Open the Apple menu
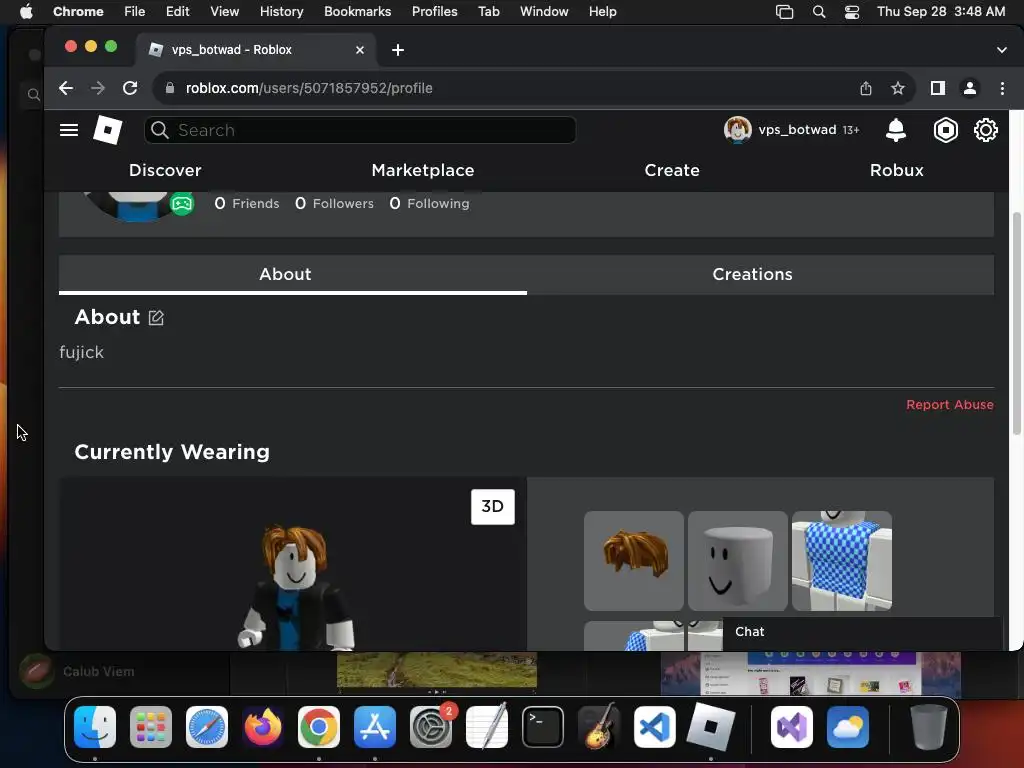 [x=26, y=11]
